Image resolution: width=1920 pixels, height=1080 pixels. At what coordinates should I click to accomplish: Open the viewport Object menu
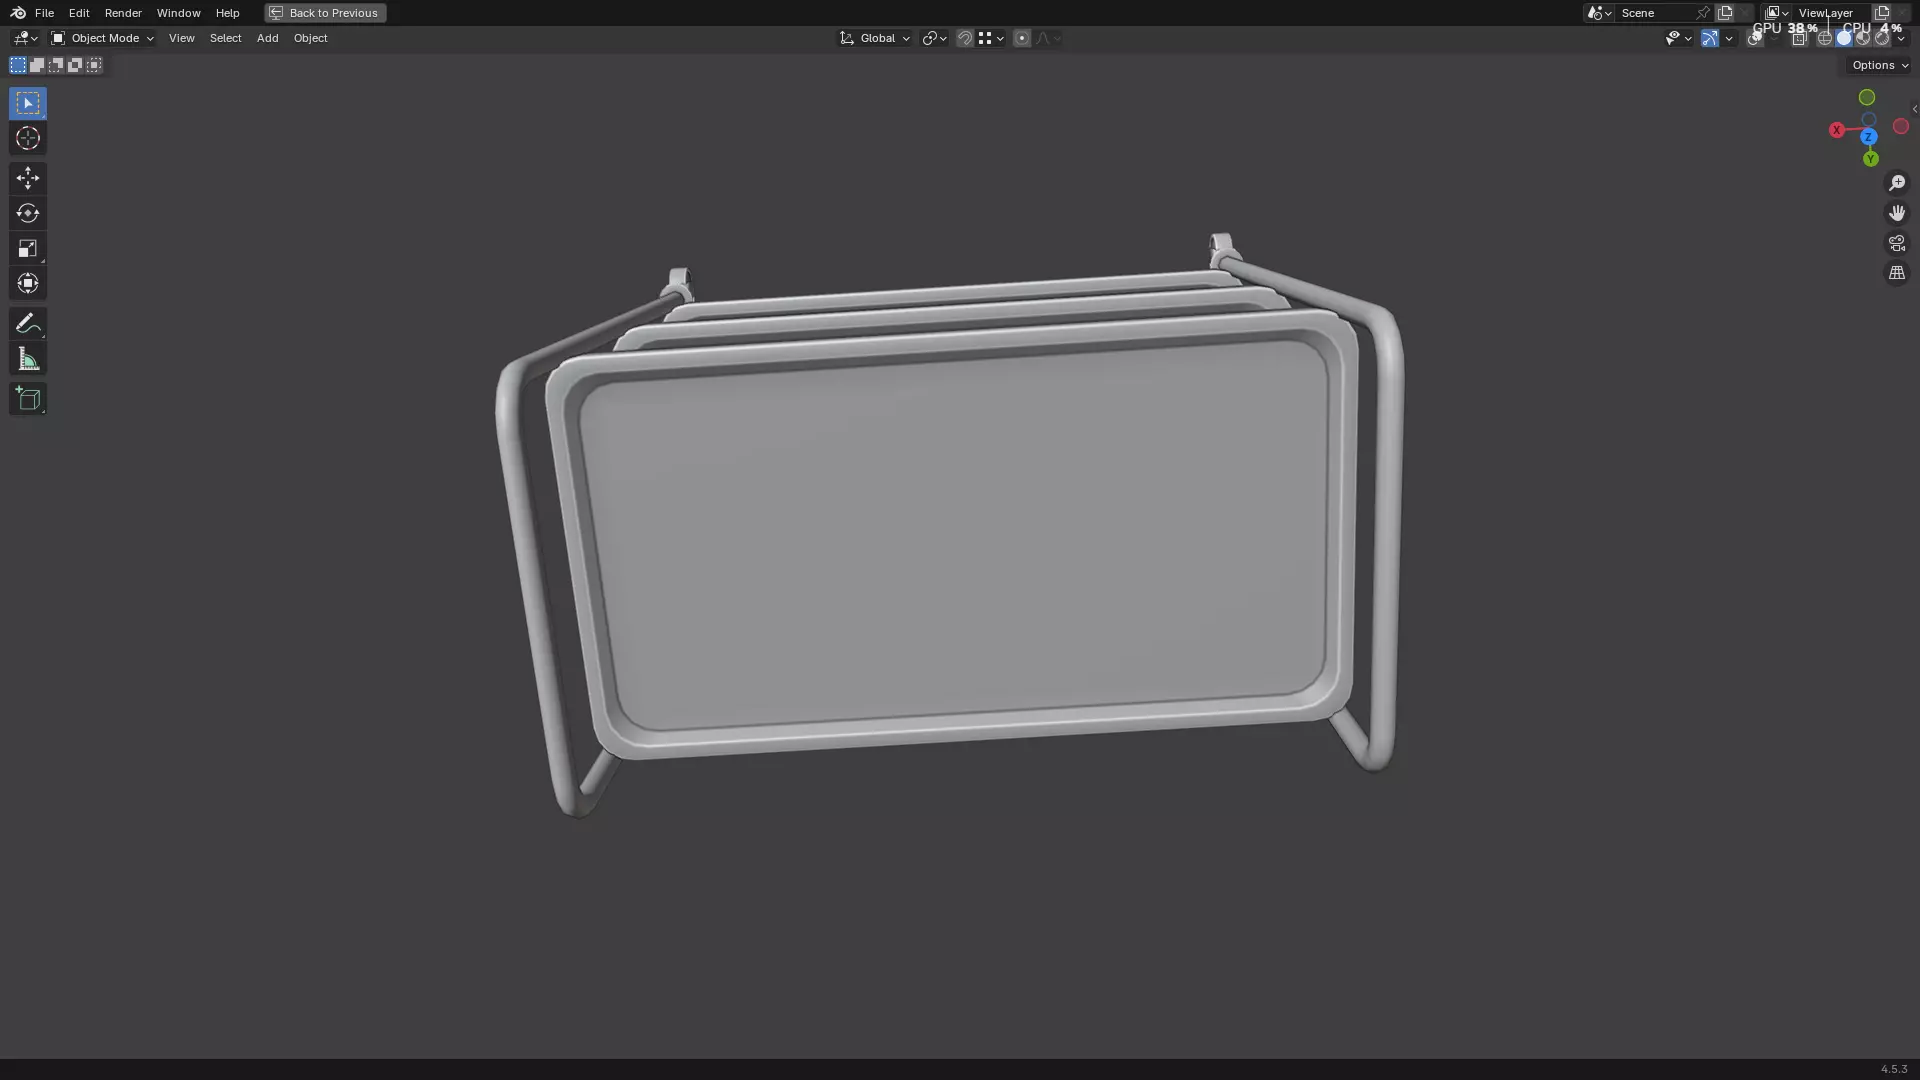310,38
